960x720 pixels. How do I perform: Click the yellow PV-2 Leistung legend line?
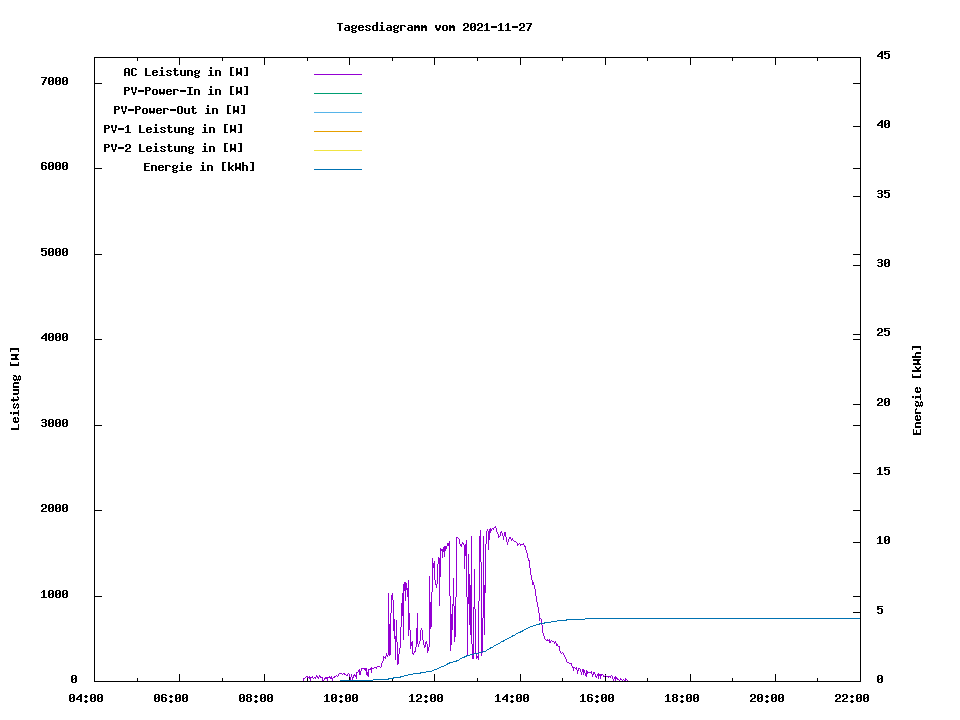pos(337,150)
